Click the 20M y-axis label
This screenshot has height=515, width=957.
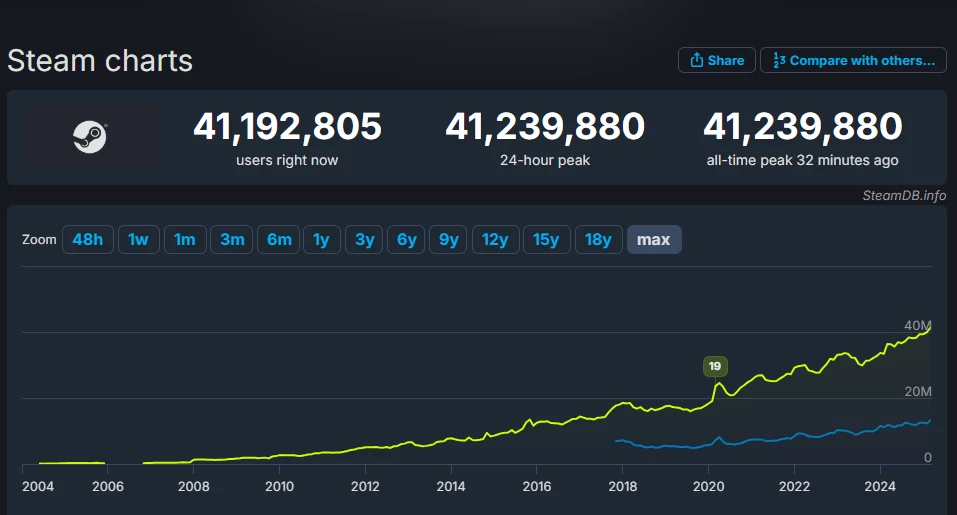click(x=918, y=392)
